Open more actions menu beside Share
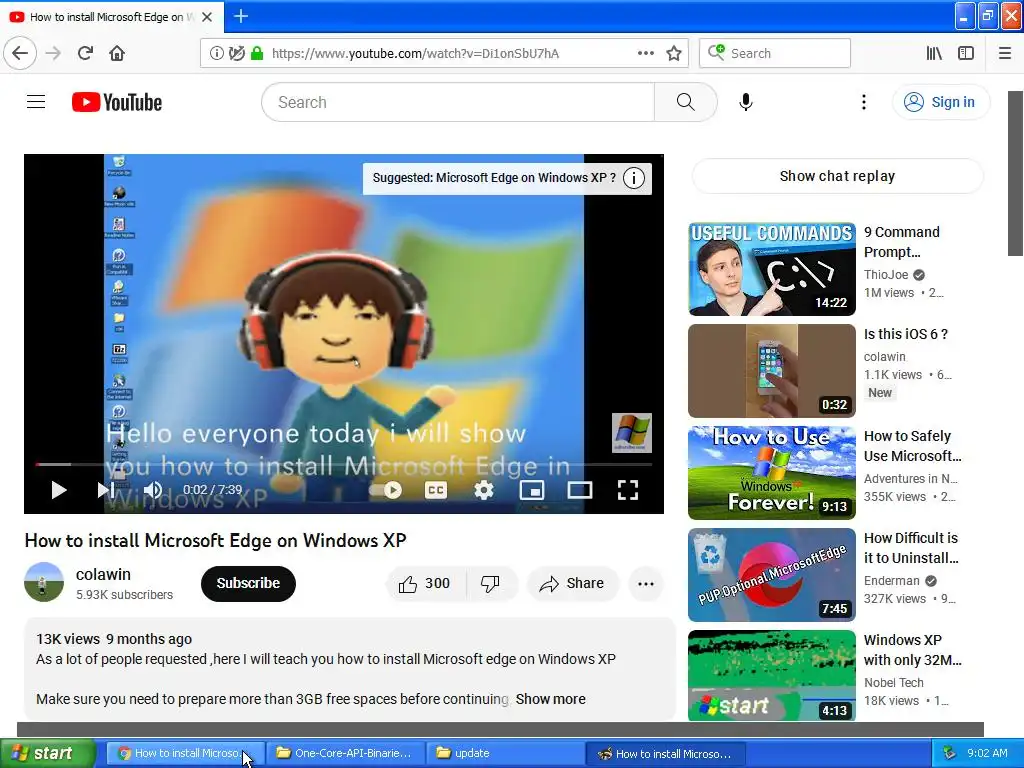Screen dimensions: 1024x768 (x=646, y=584)
